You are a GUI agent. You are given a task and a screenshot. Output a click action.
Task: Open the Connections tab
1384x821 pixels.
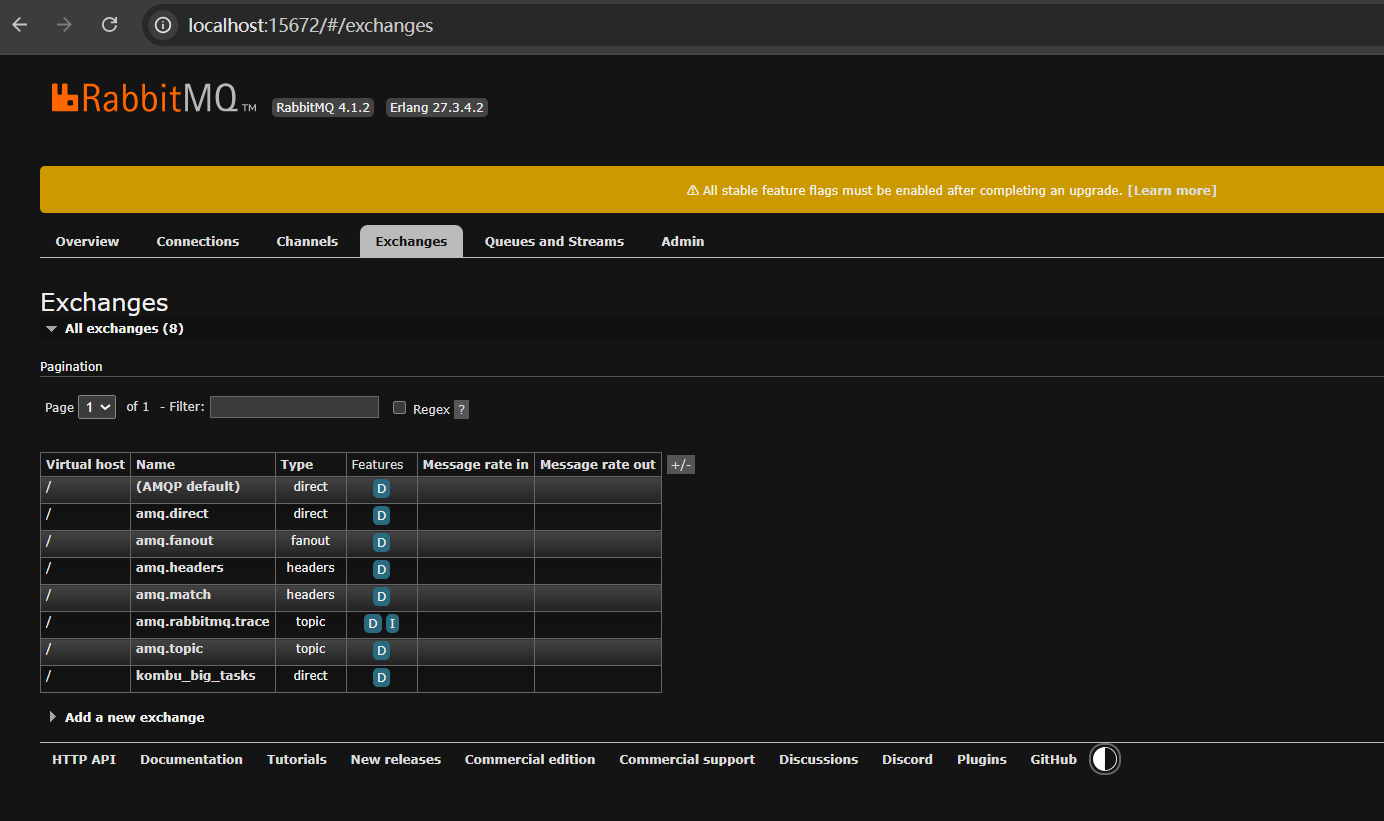point(198,241)
